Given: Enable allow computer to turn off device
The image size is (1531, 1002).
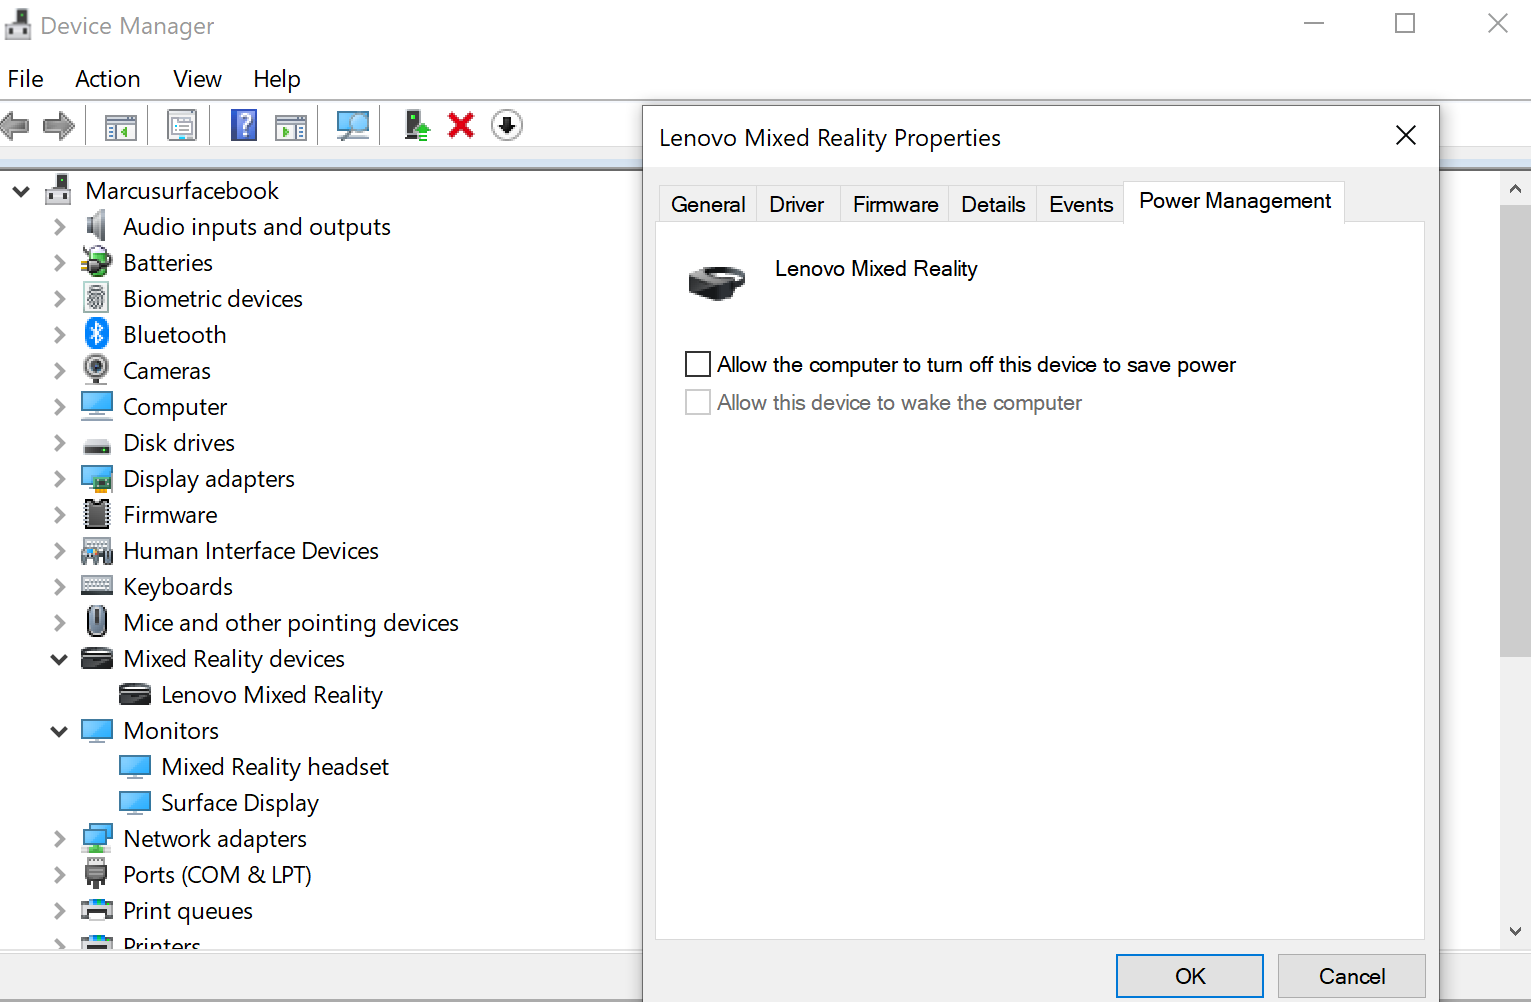Looking at the screenshot, I should click(x=698, y=364).
